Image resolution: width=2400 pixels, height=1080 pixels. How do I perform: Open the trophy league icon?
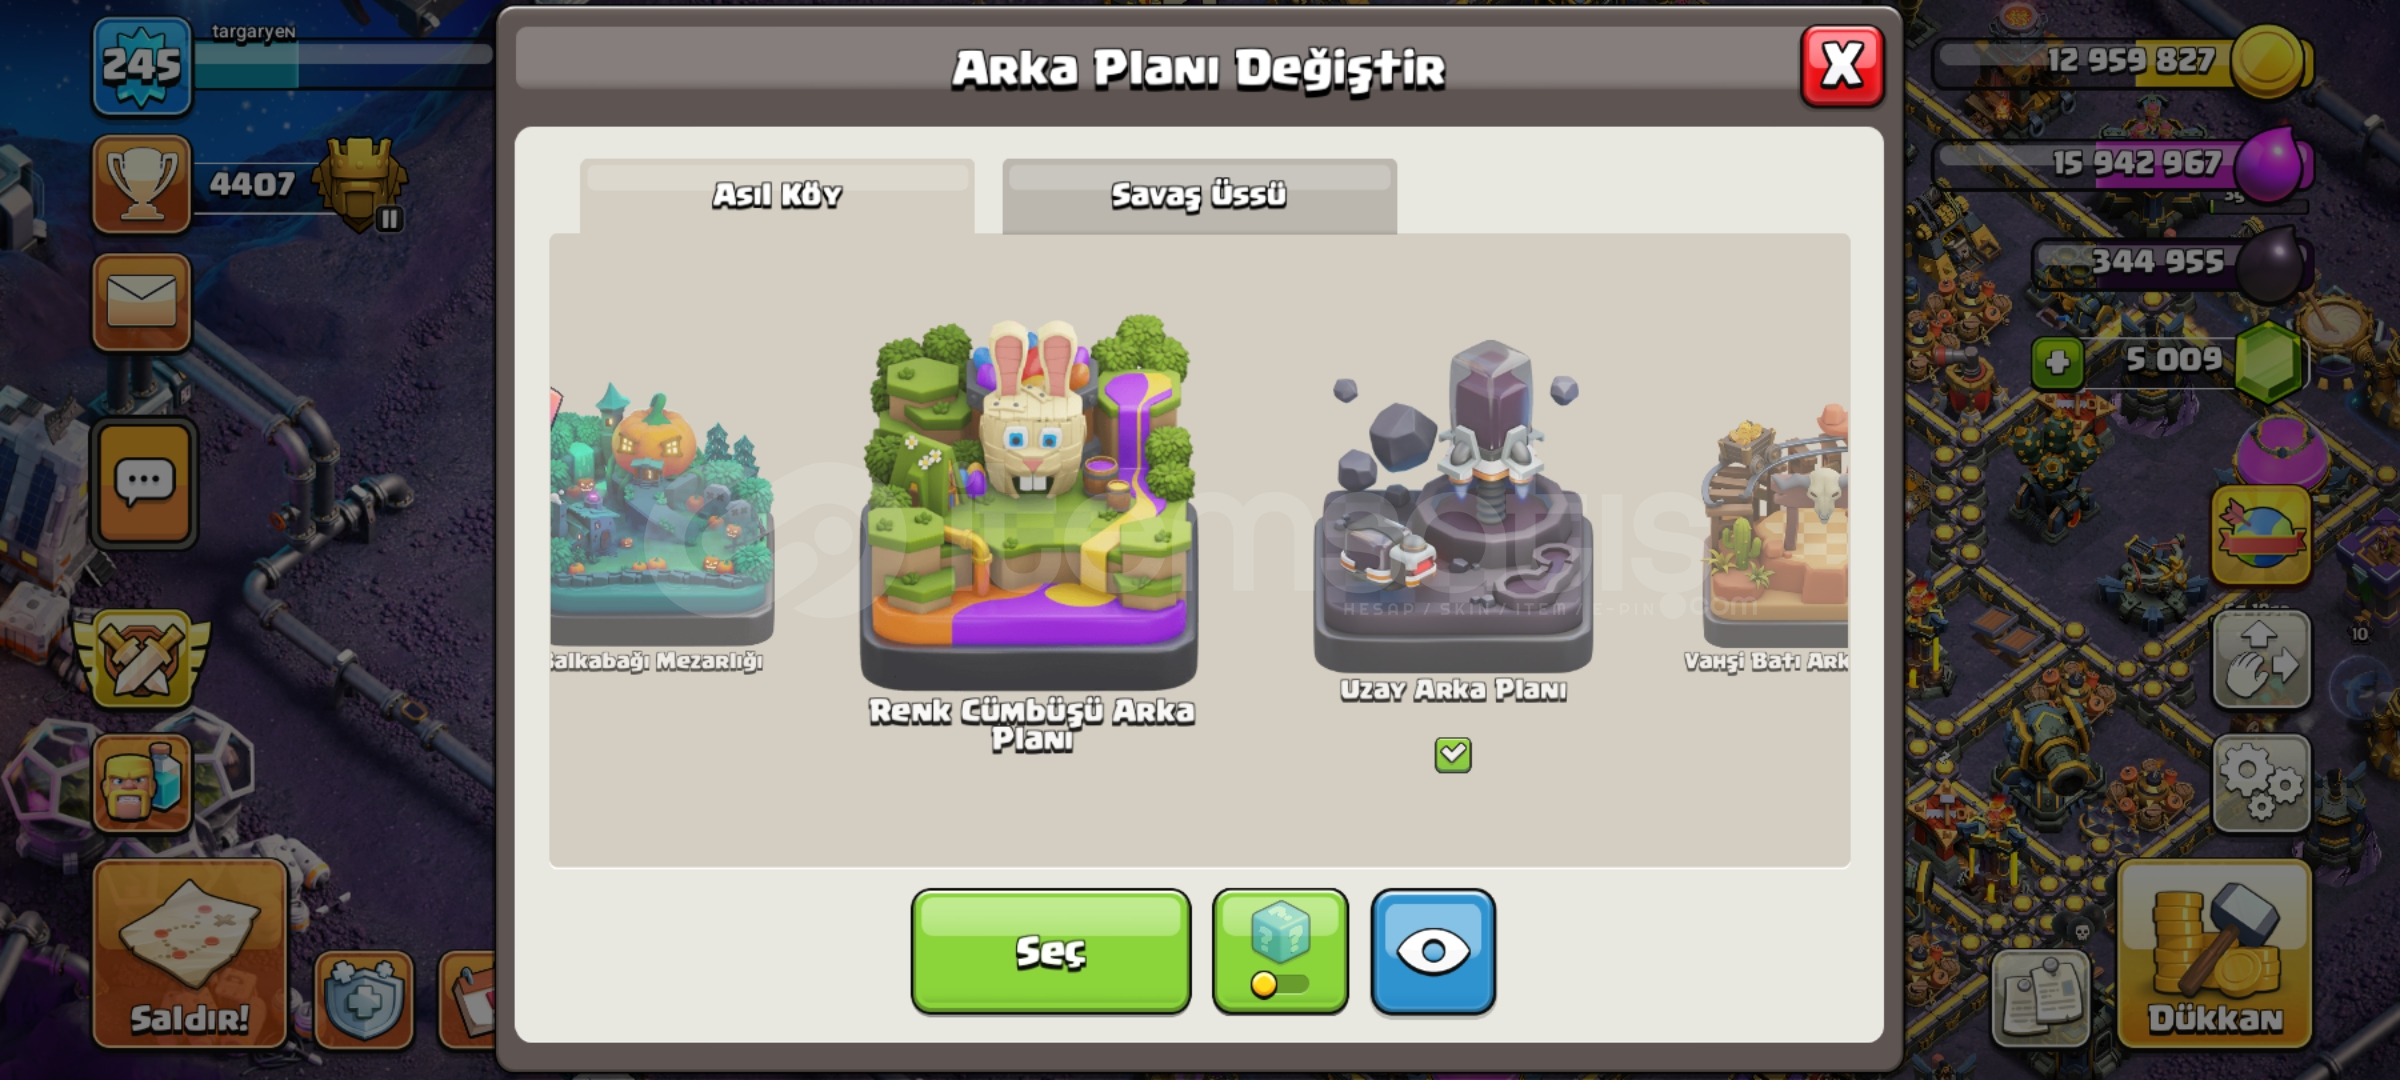[x=142, y=184]
